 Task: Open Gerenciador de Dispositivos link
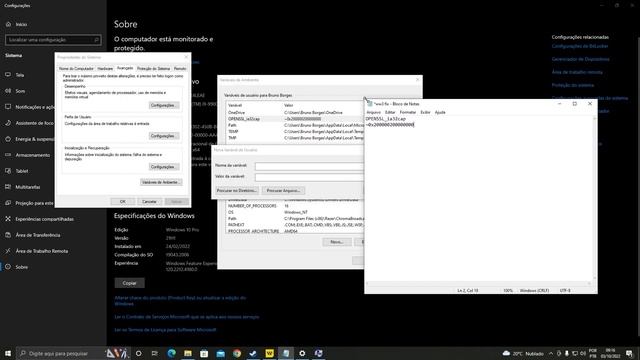click(x=580, y=59)
